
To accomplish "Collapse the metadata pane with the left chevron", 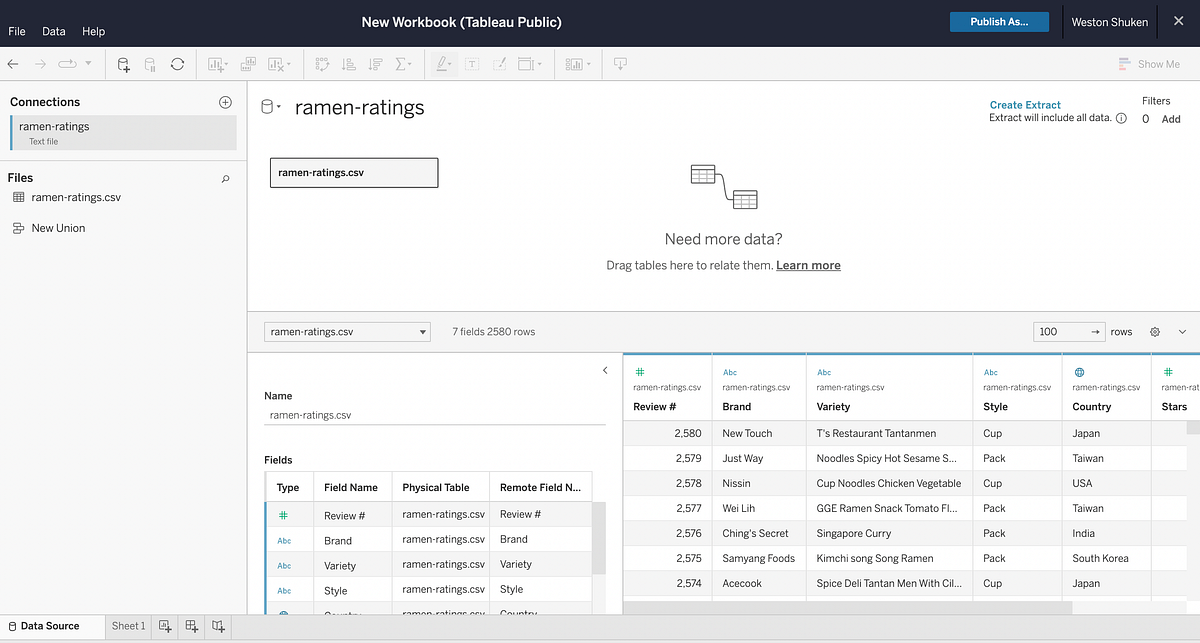I will (x=604, y=370).
